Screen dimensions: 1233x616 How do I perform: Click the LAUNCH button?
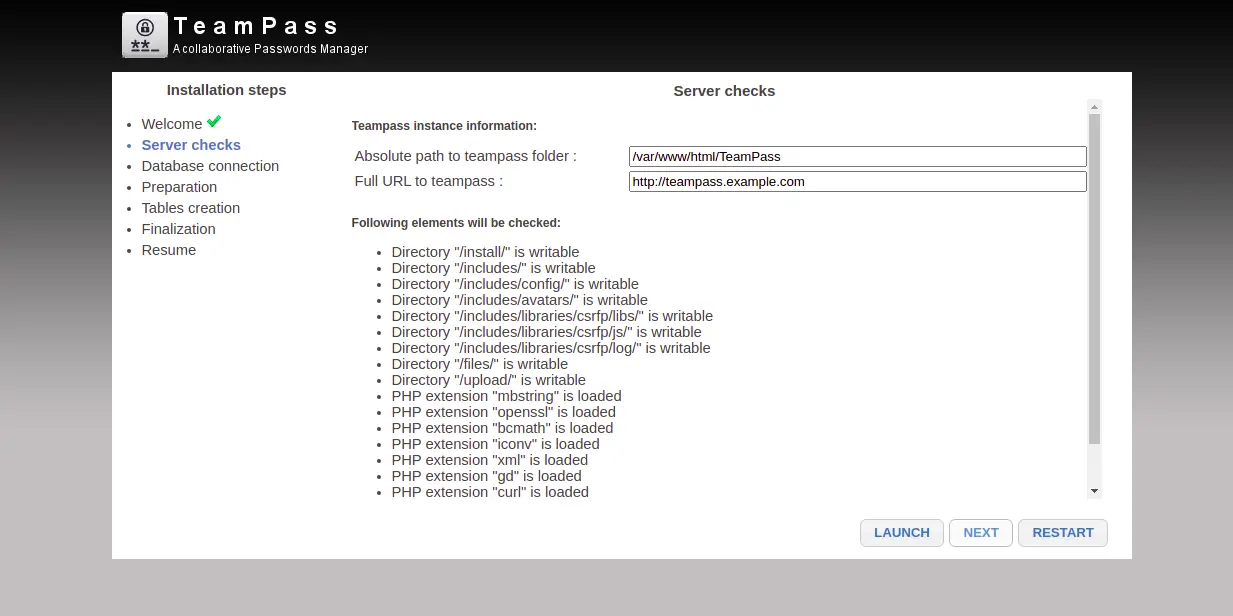click(x=902, y=533)
